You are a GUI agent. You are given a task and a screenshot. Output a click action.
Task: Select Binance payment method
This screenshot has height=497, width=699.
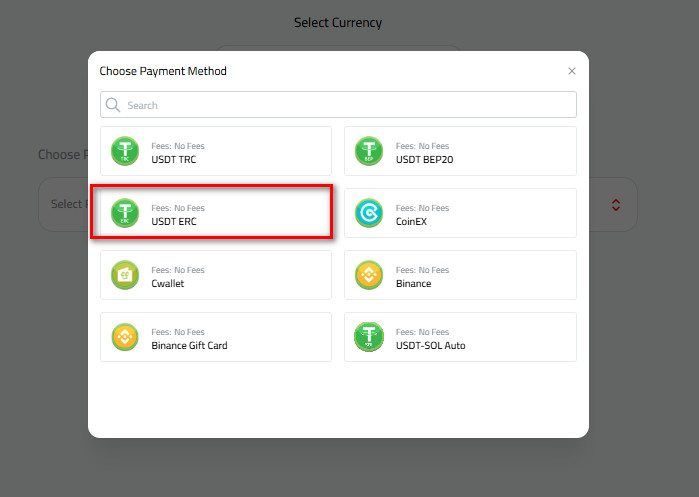[x=461, y=275]
